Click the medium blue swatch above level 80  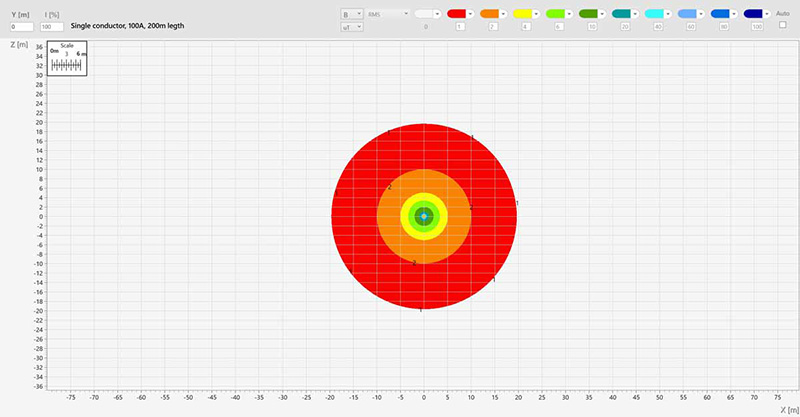tap(720, 14)
